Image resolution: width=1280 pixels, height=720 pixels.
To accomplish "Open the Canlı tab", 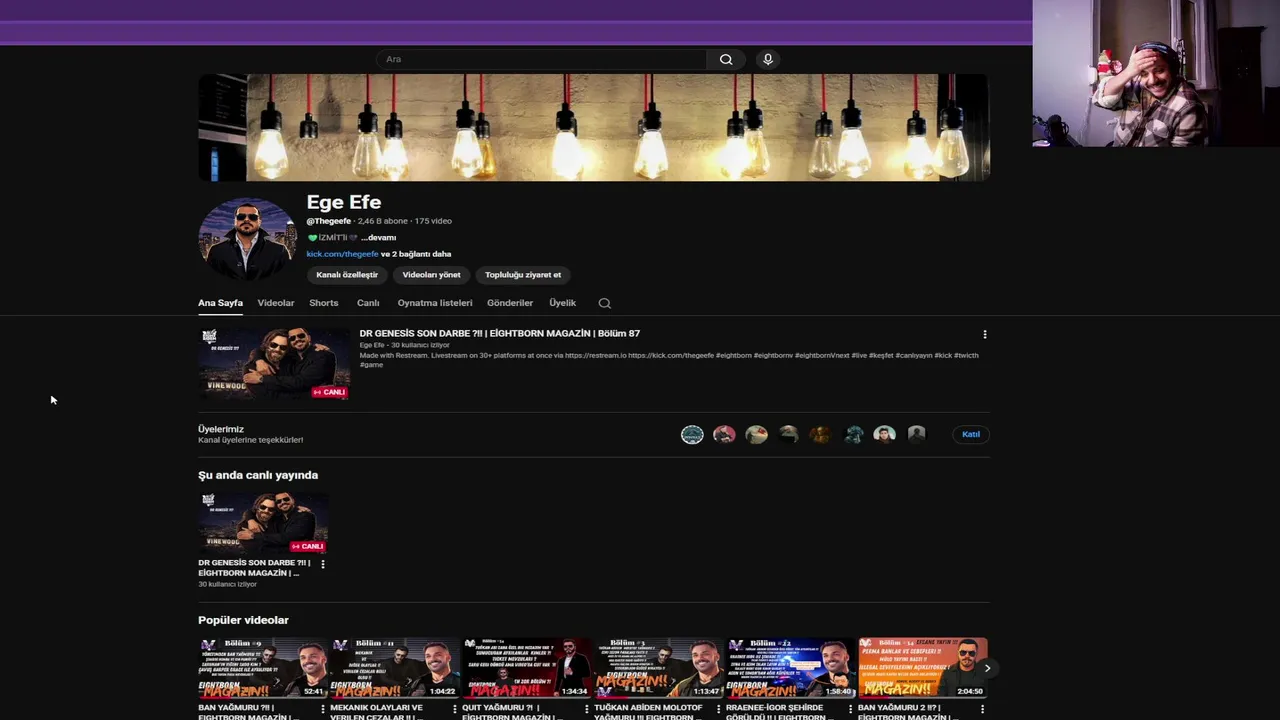I will [368, 303].
